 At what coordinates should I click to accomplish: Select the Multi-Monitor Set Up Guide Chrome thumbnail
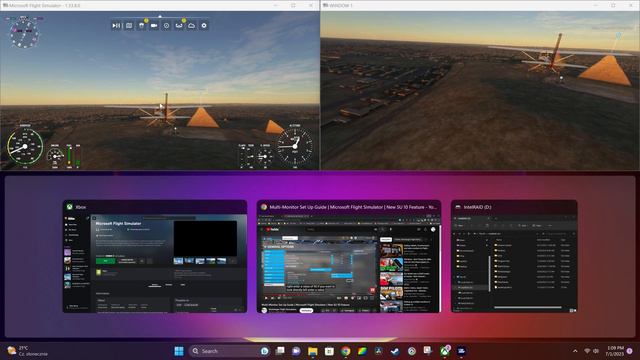coord(349,256)
